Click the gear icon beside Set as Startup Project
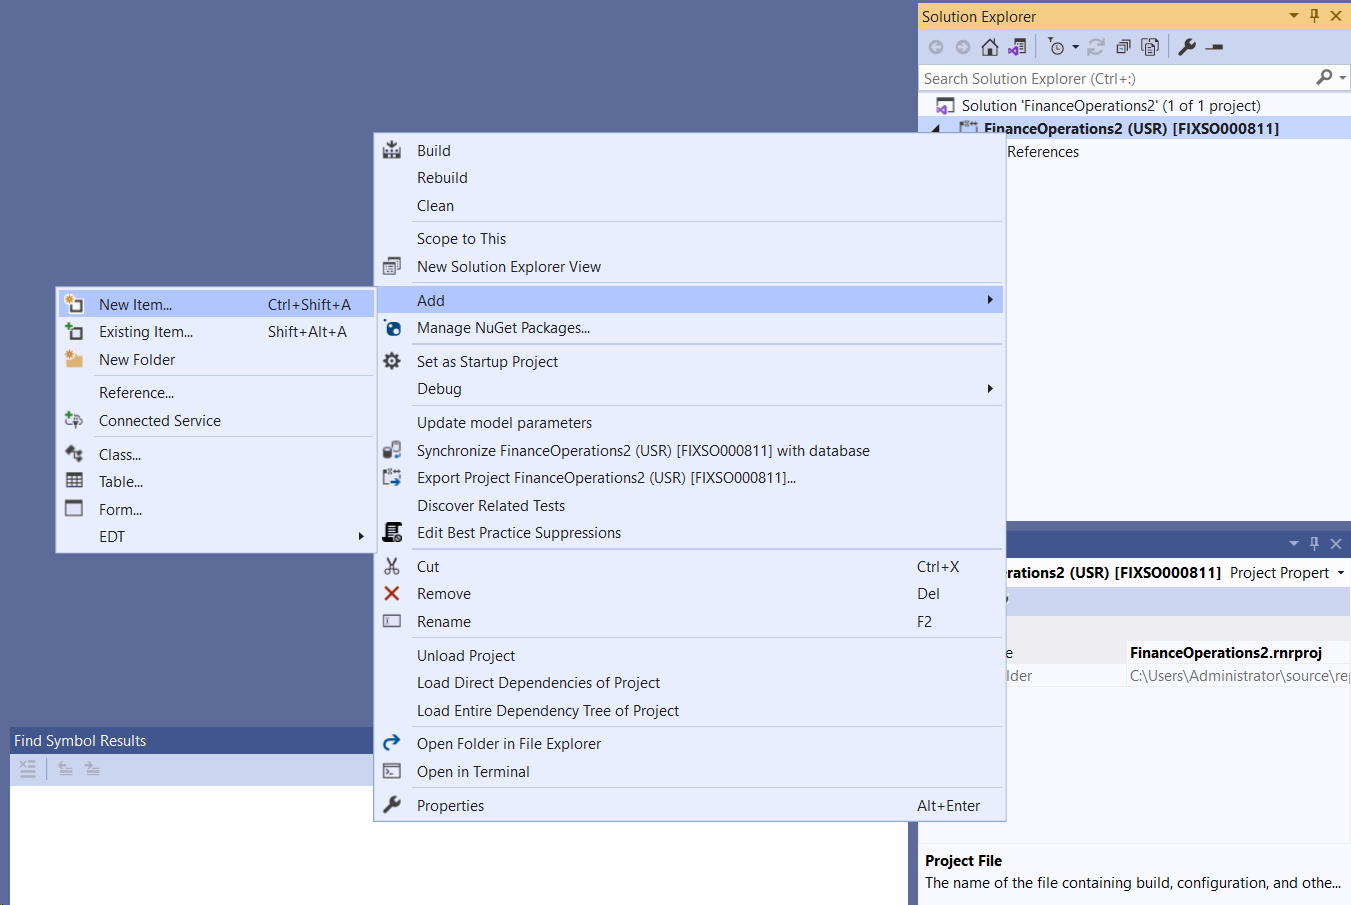This screenshot has width=1351, height=905. [x=392, y=361]
